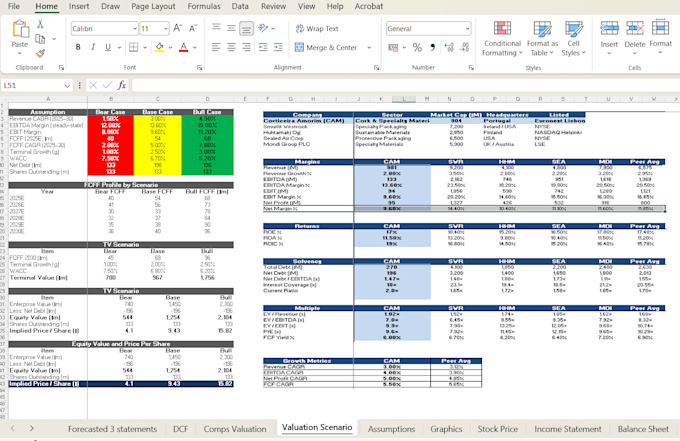Image resolution: width=680 pixels, height=441 pixels.
Task: Apply red font color
Action: (x=183, y=47)
